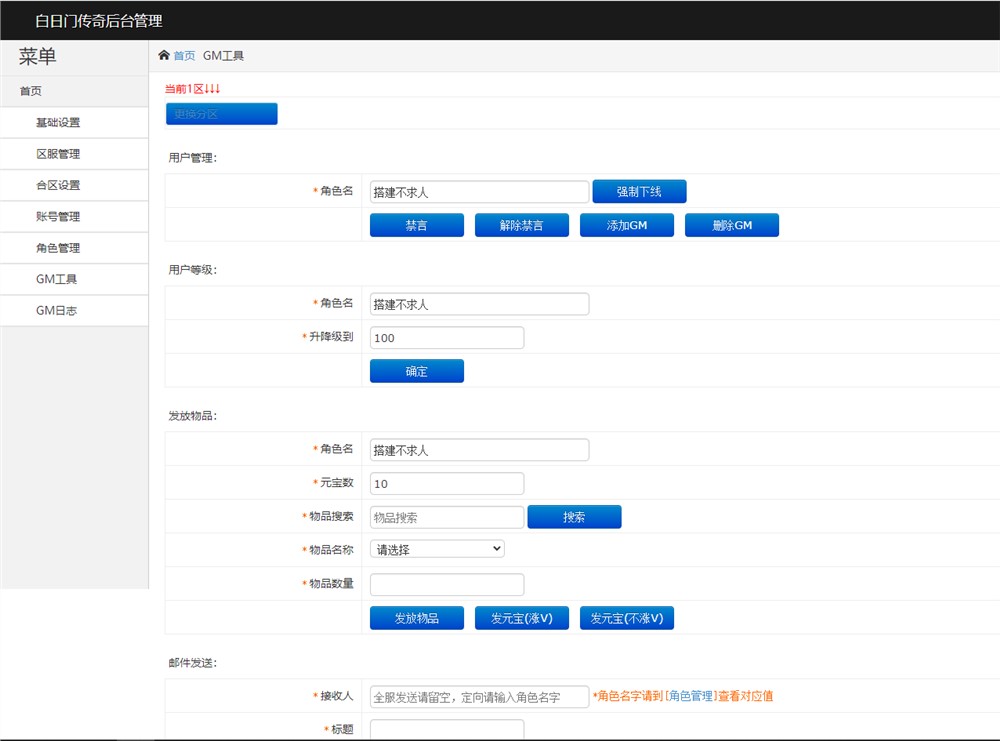Open 基础设置 in sidebar menu
This screenshot has width=1000, height=741.
click(58, 123)
